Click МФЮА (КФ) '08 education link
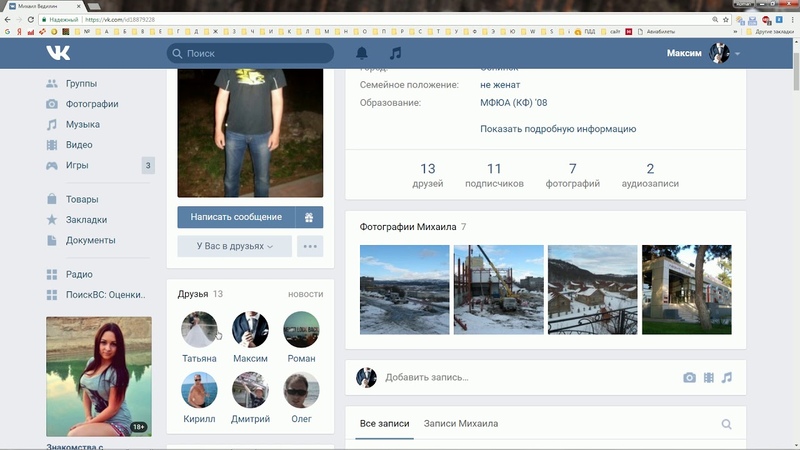800x450 pixels. click(x=513, y=103)
